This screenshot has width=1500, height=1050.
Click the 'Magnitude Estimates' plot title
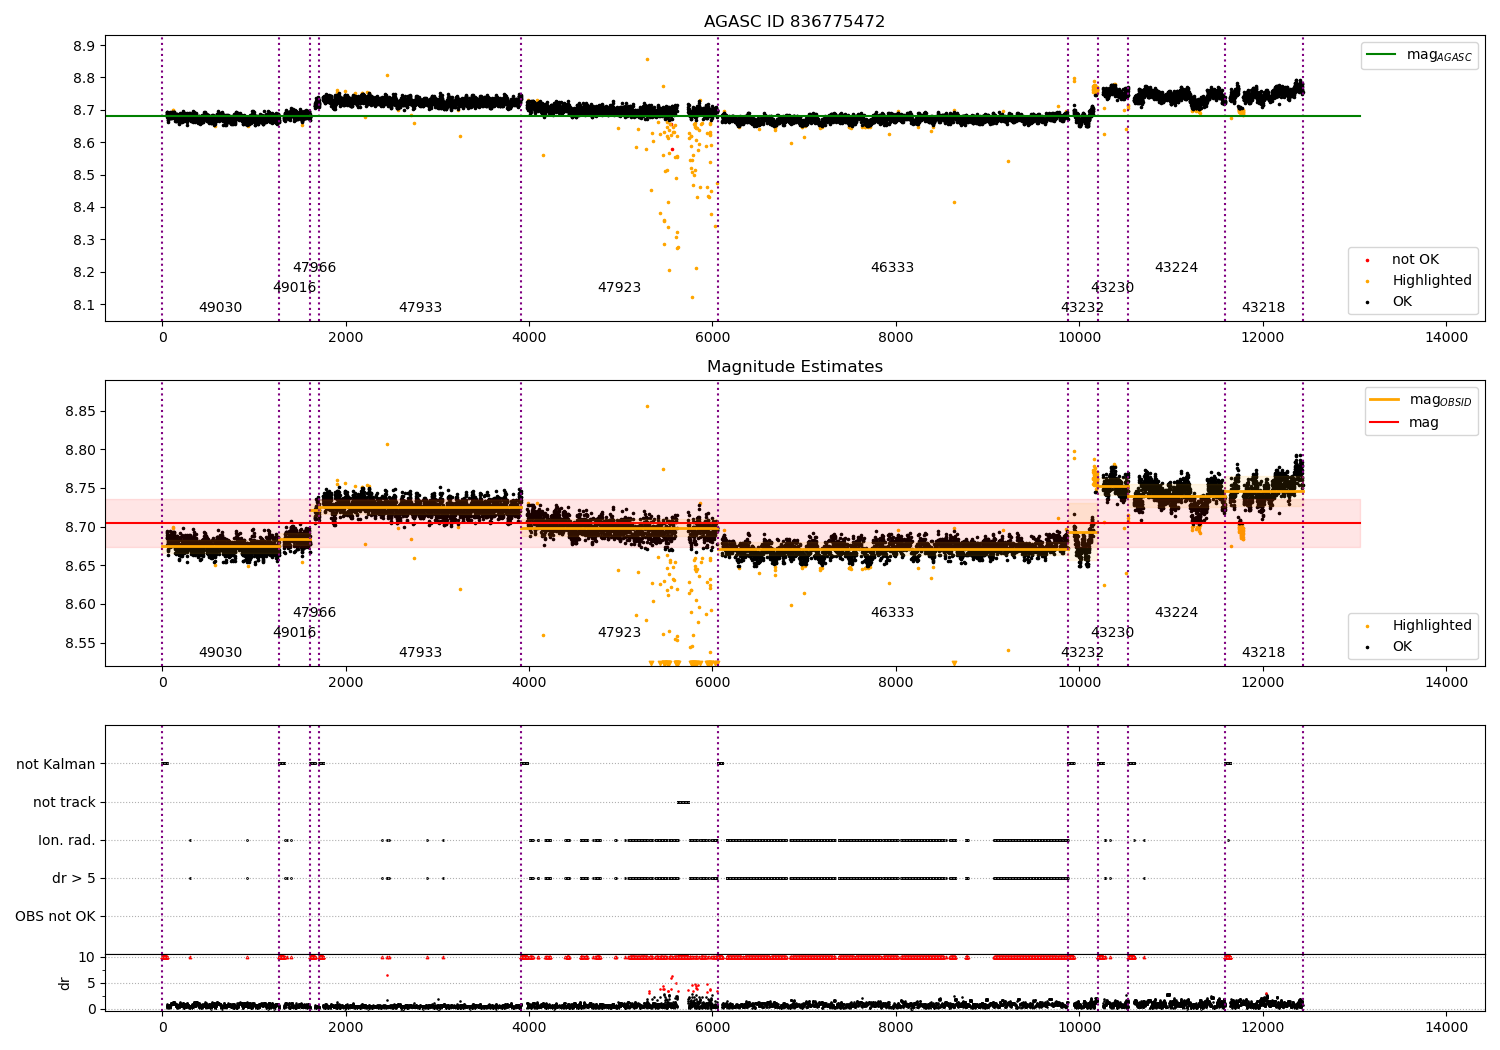[795, 367]
